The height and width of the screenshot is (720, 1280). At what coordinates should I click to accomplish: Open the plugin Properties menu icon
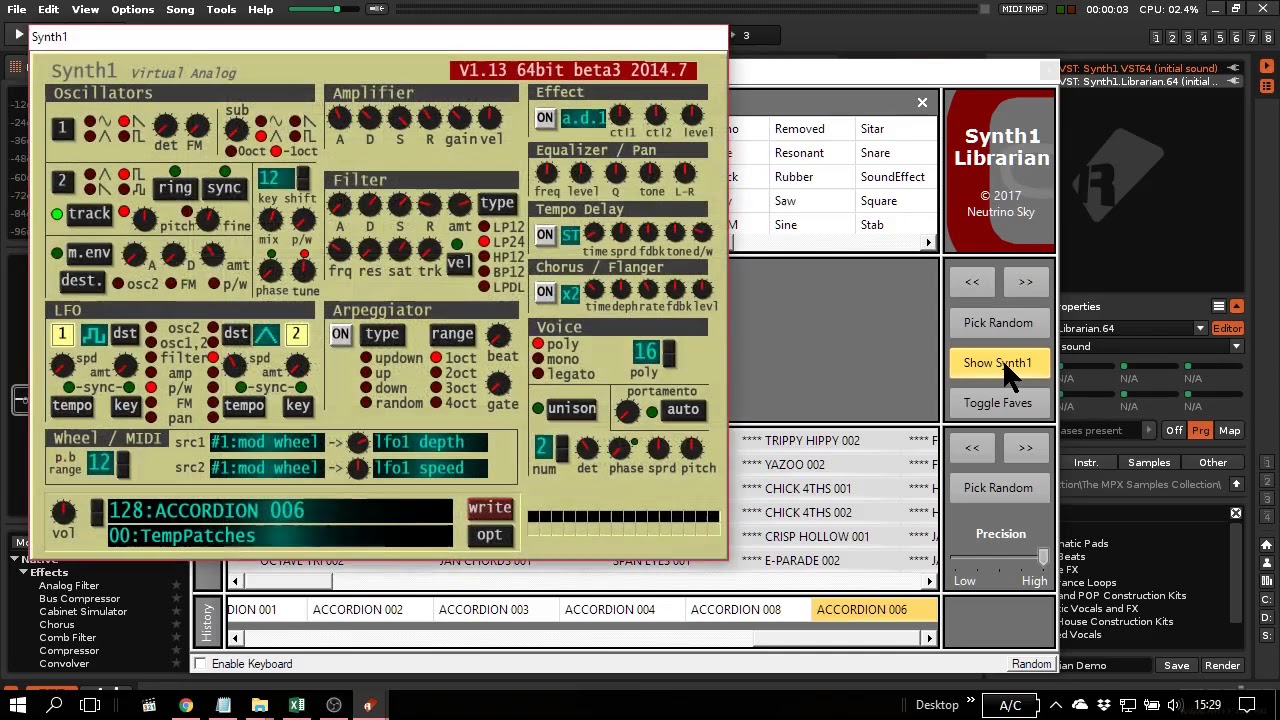tap(1219, 306)
